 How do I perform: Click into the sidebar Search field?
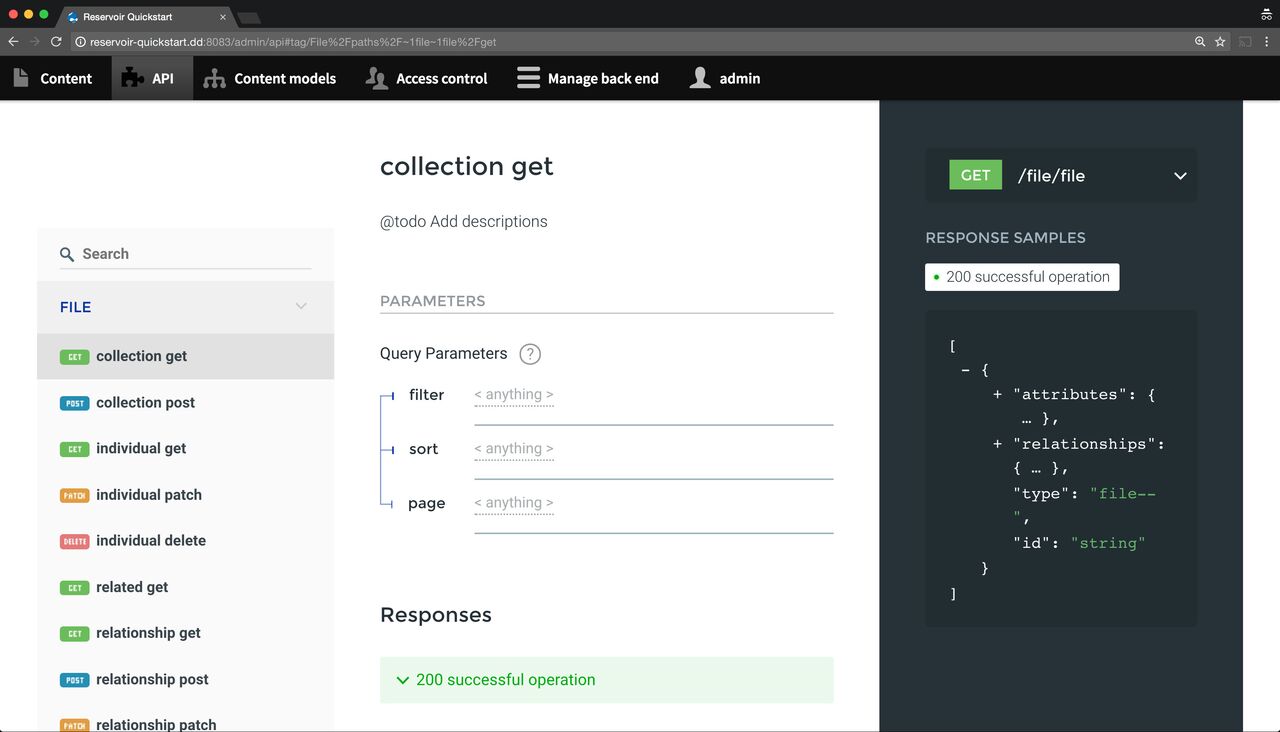[180, 254]
